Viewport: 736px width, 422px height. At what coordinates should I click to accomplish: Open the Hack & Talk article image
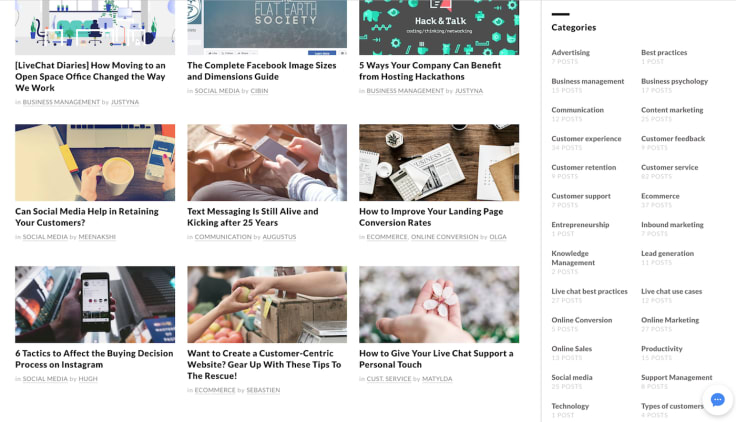click(439, 27)
